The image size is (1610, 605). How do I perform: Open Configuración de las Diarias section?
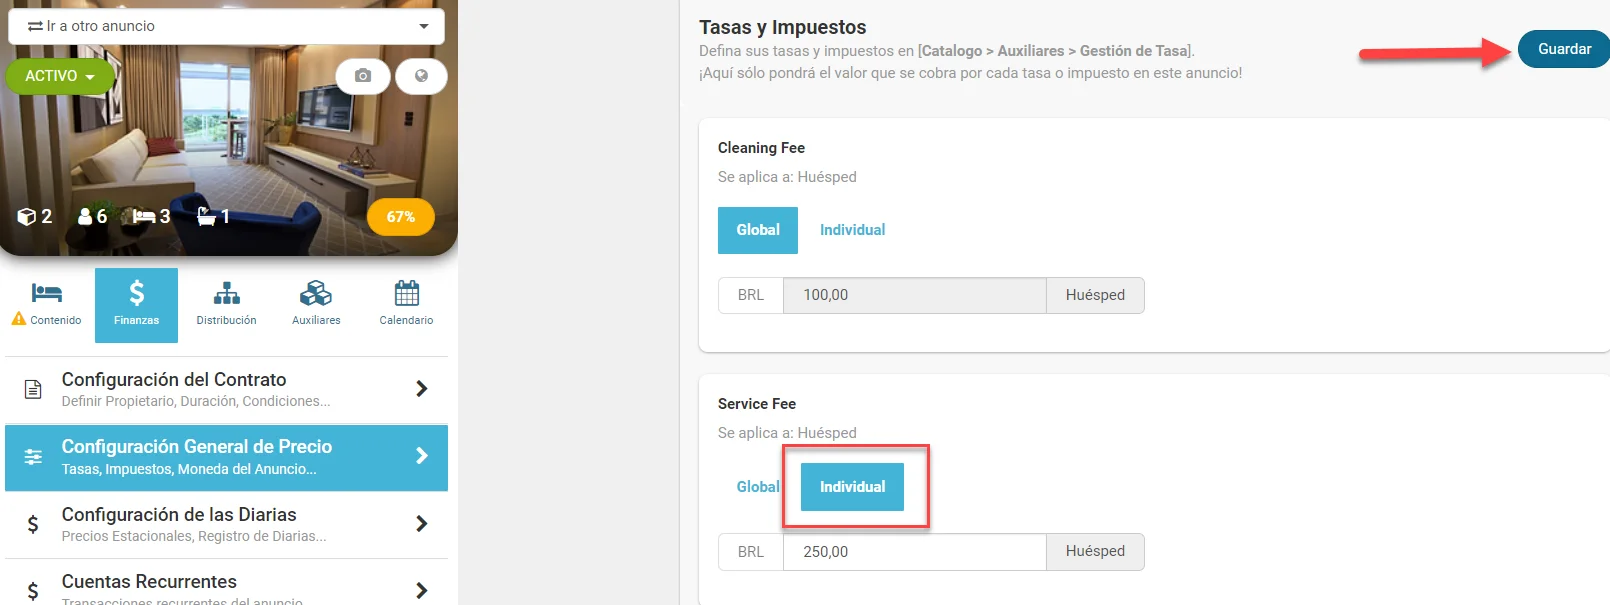tap(227, 524)
